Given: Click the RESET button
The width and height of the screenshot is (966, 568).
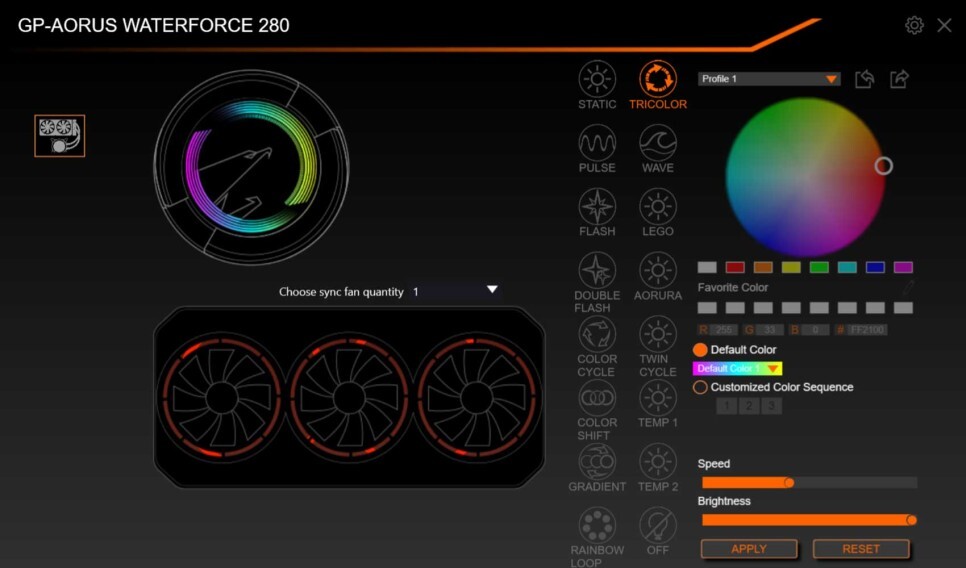Looking at the screenshot, I should point(861,549).
